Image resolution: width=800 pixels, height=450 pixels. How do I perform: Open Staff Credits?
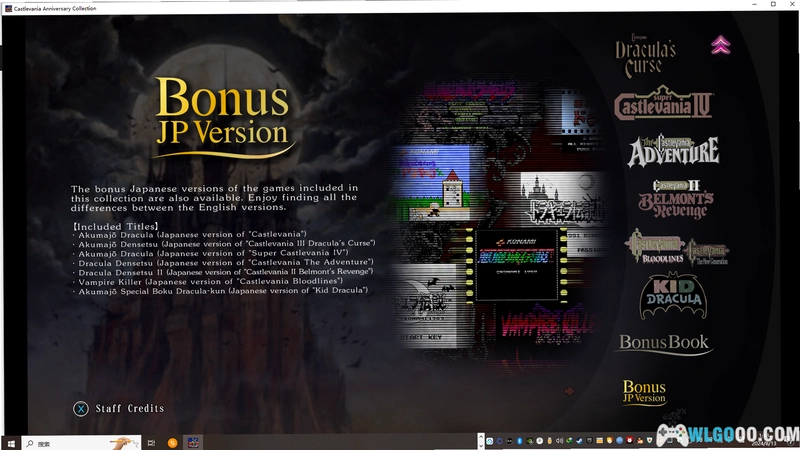(x=130, y=408)
